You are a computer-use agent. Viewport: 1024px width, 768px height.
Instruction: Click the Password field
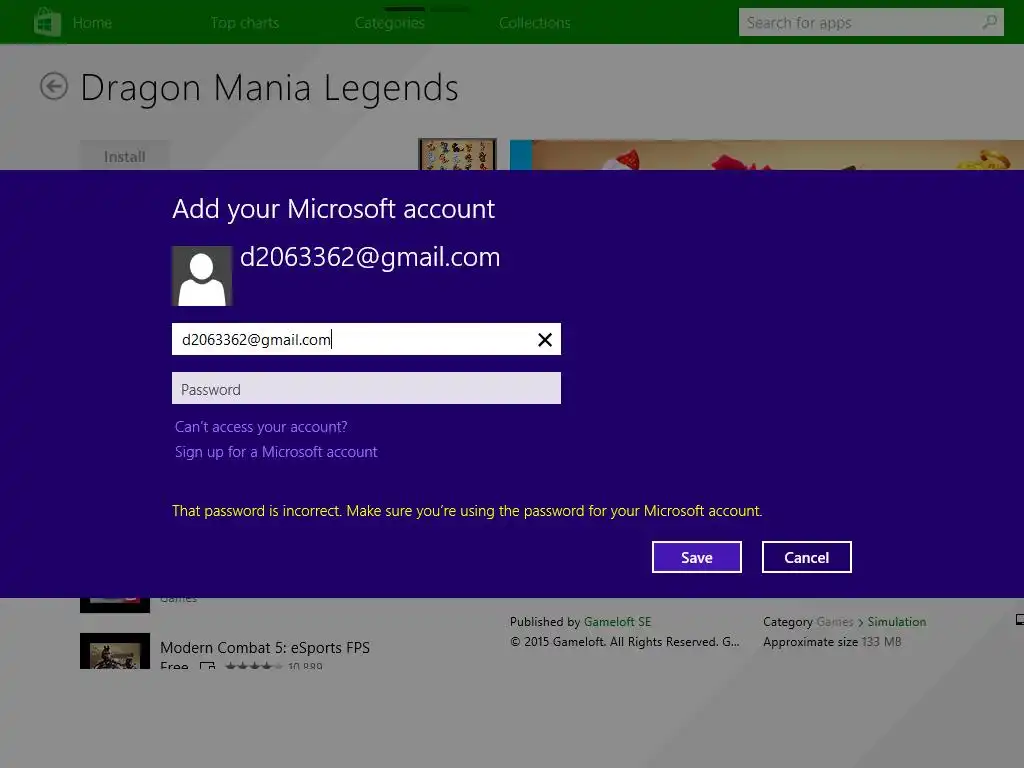[366, 389]
